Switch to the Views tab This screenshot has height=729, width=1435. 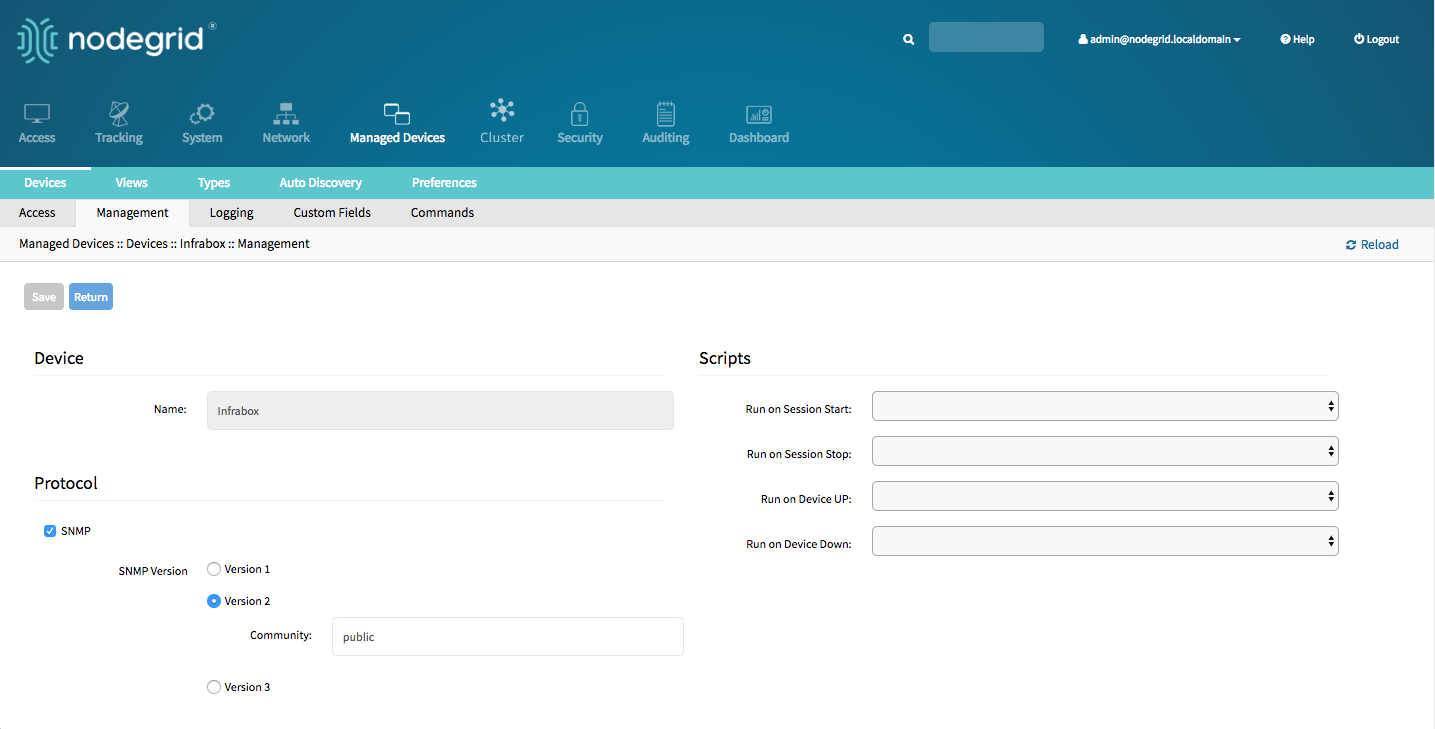131,183
